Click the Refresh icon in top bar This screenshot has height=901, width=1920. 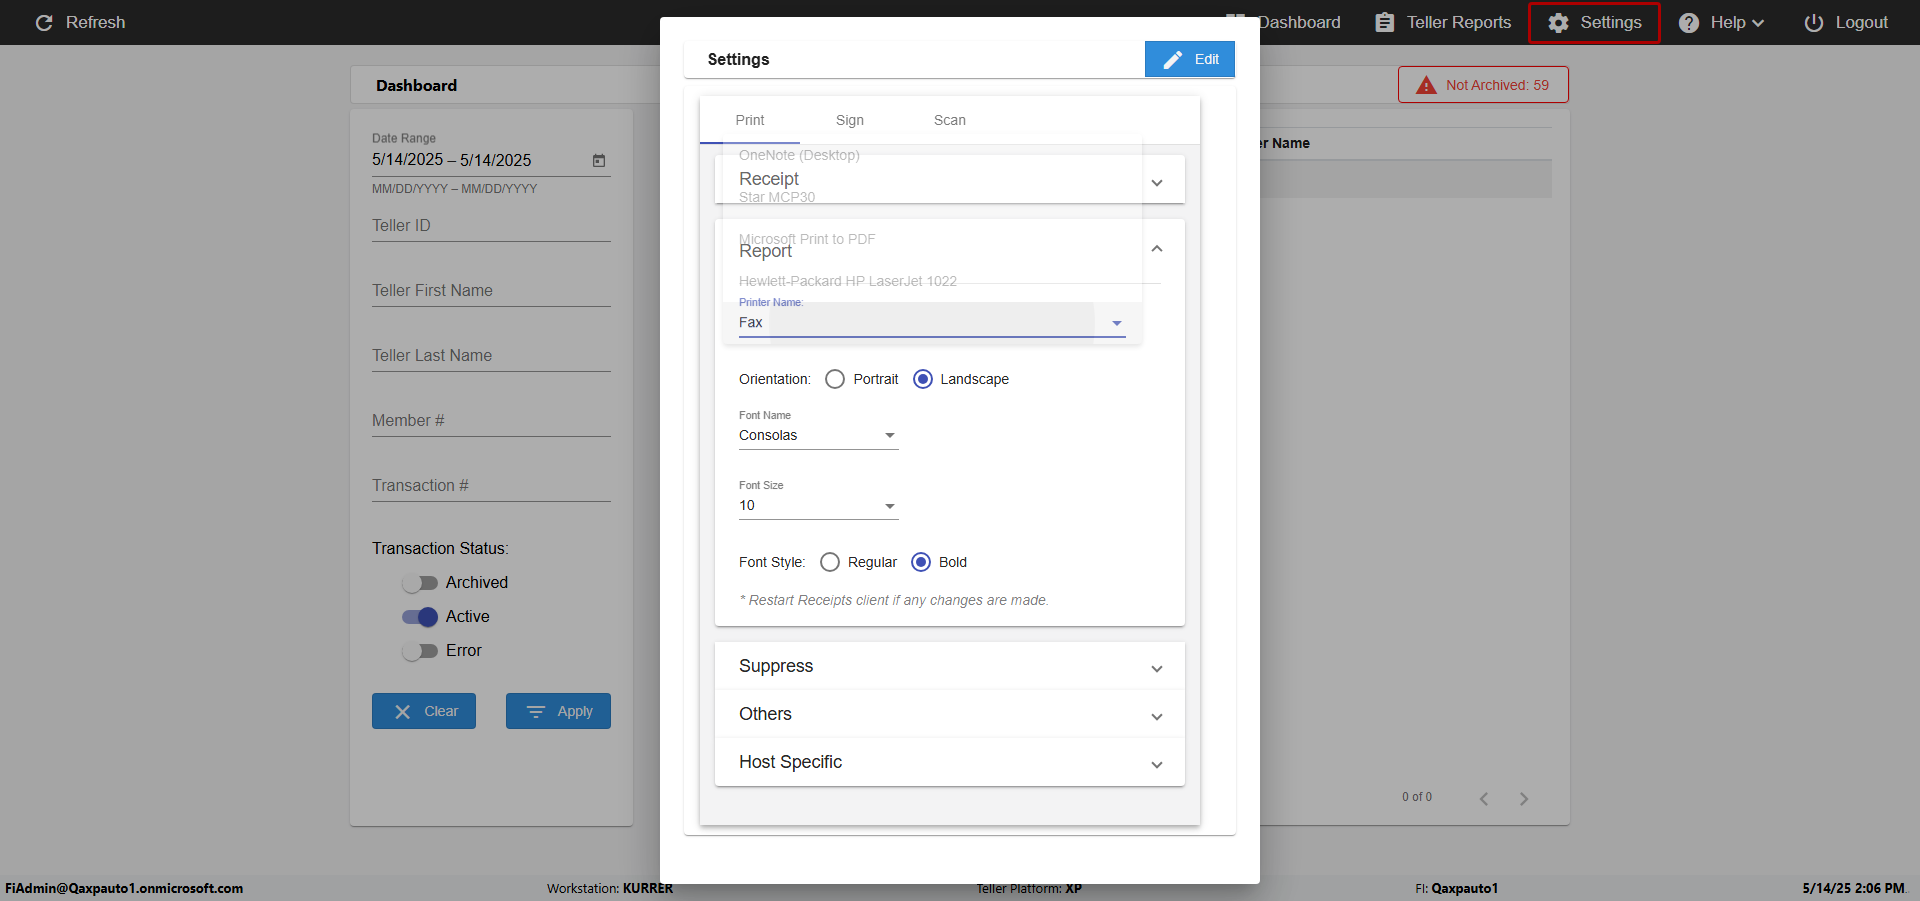point(44,22)
